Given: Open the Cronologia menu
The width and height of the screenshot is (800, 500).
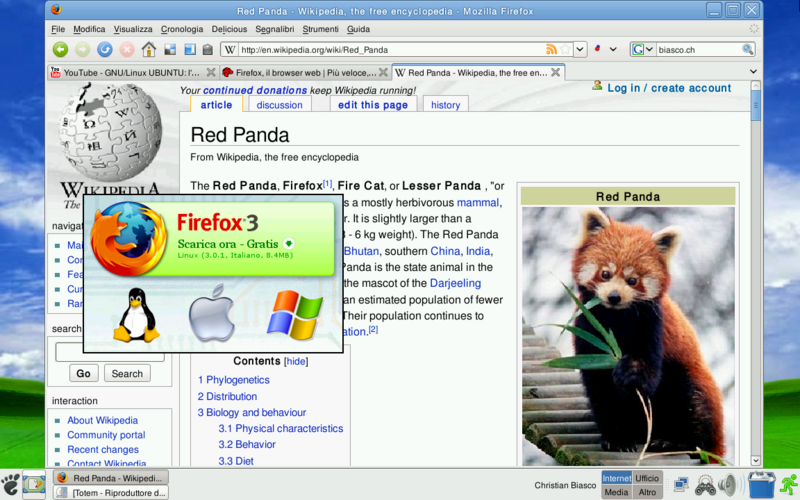Looking at the screenshot, I should click(182, 29).
